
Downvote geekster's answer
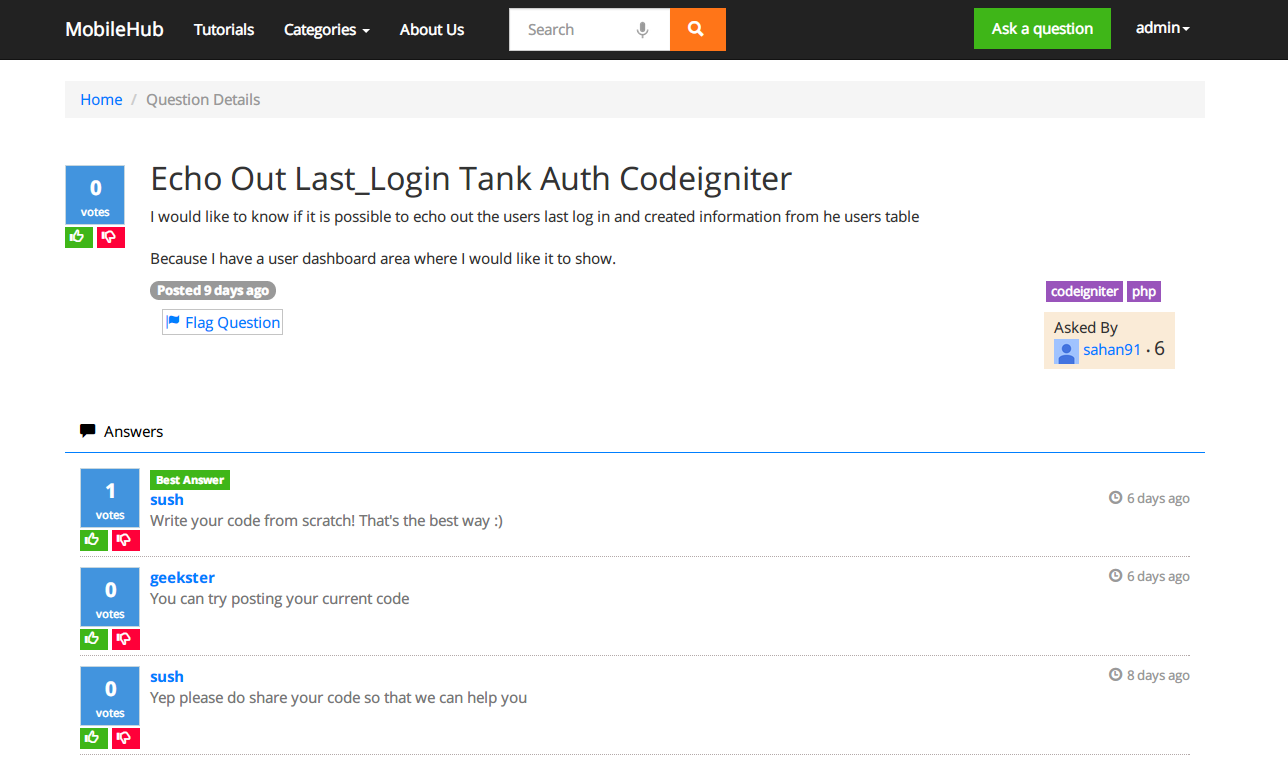point(126,639)
